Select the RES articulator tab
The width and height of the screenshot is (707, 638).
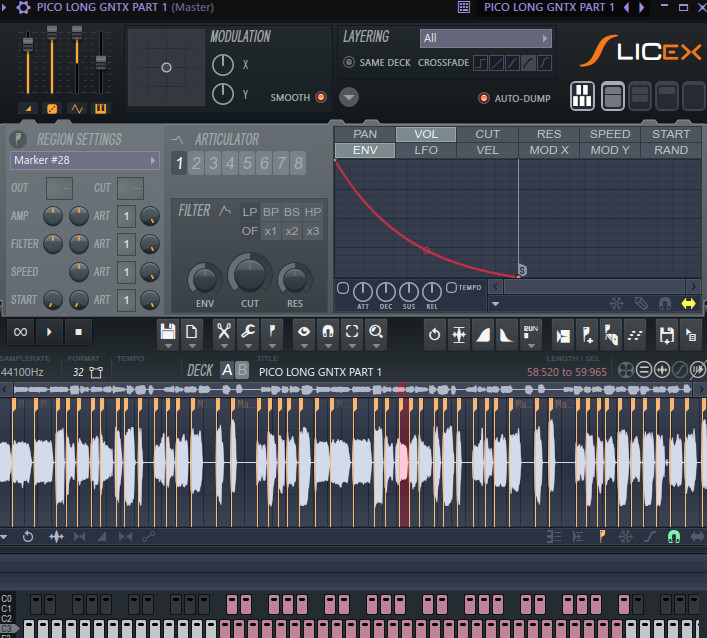[x=549, y=134]
